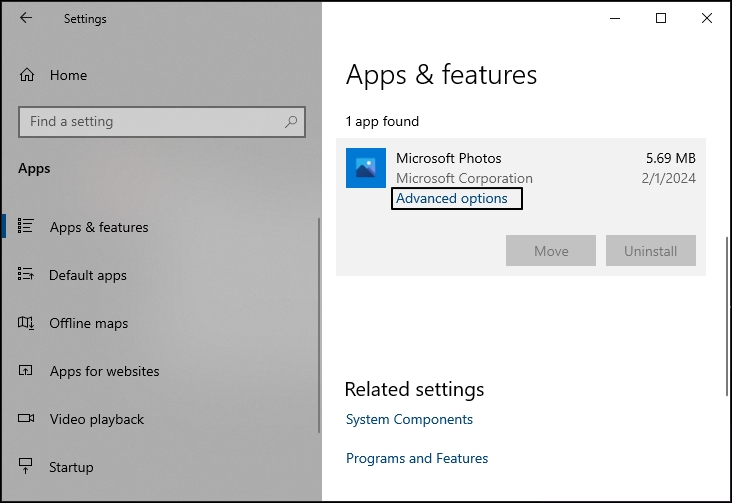Open the Home menu label
The width and height of the screenshot is (732, 503).
click(x=68, y=75)
